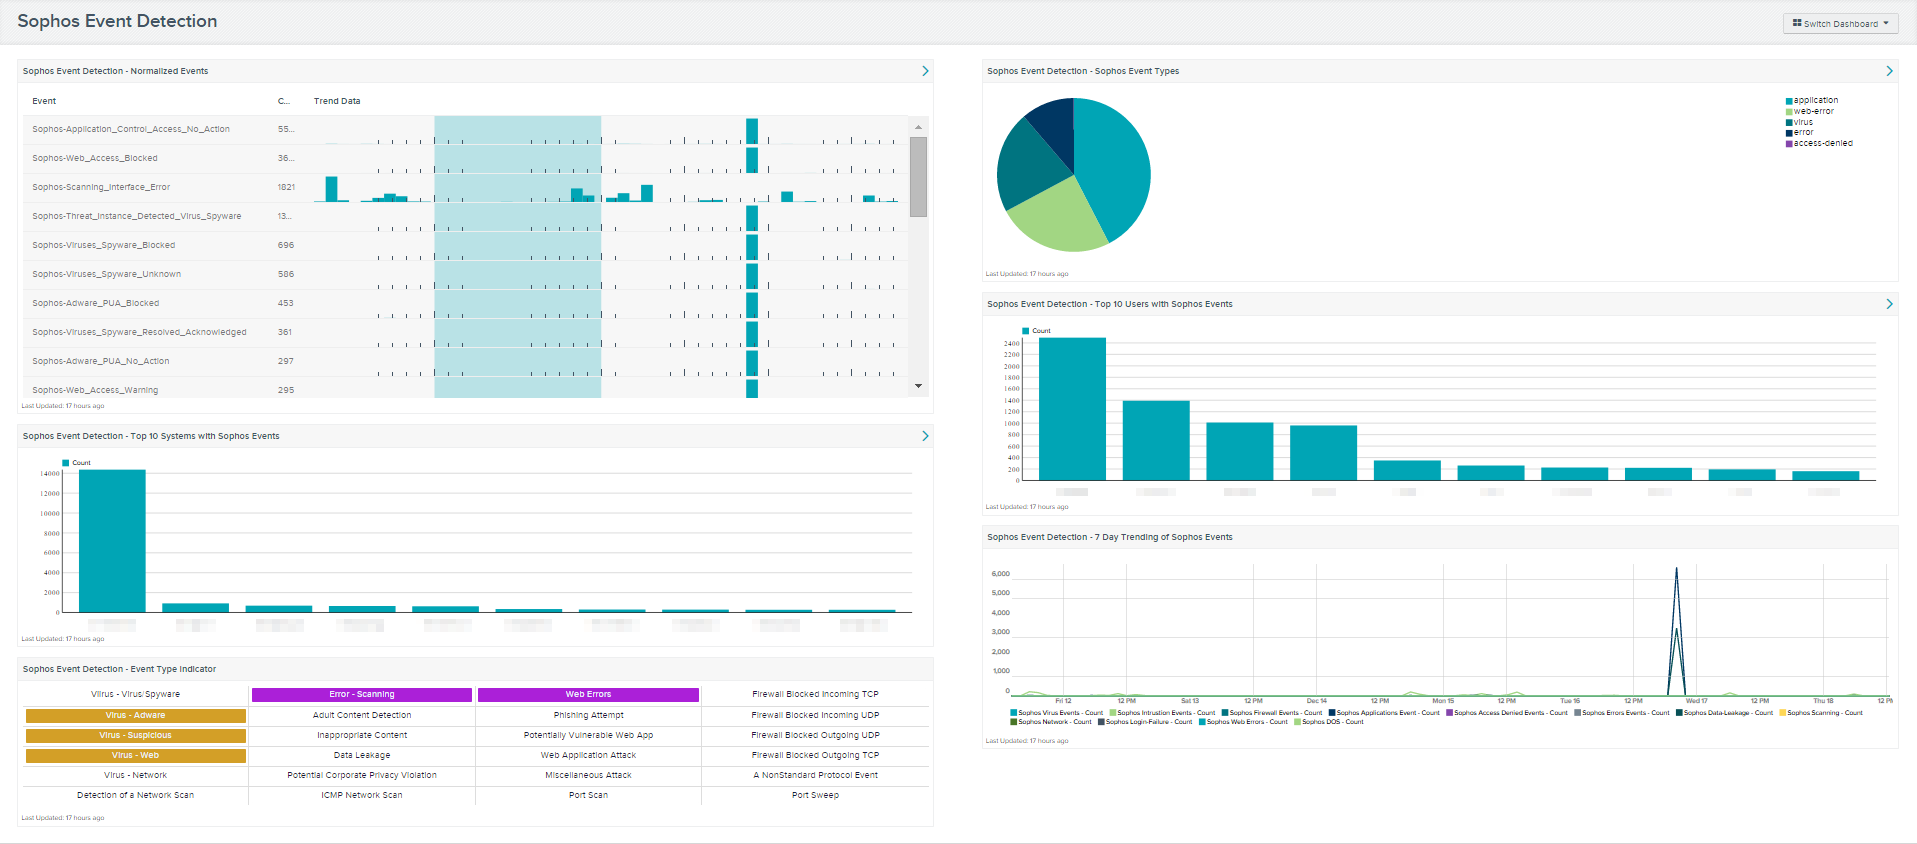Click A NonStandard Protocol Event indicator

815,775
